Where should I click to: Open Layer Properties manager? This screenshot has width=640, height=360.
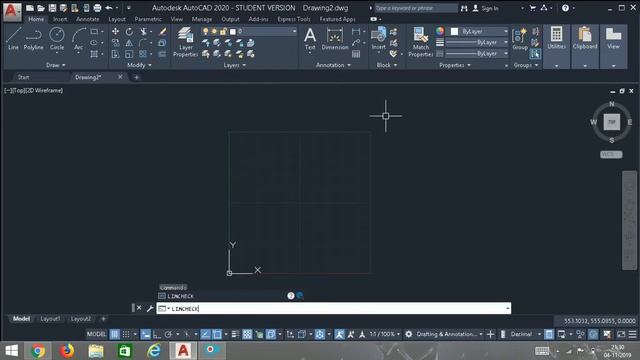point(186,42)
